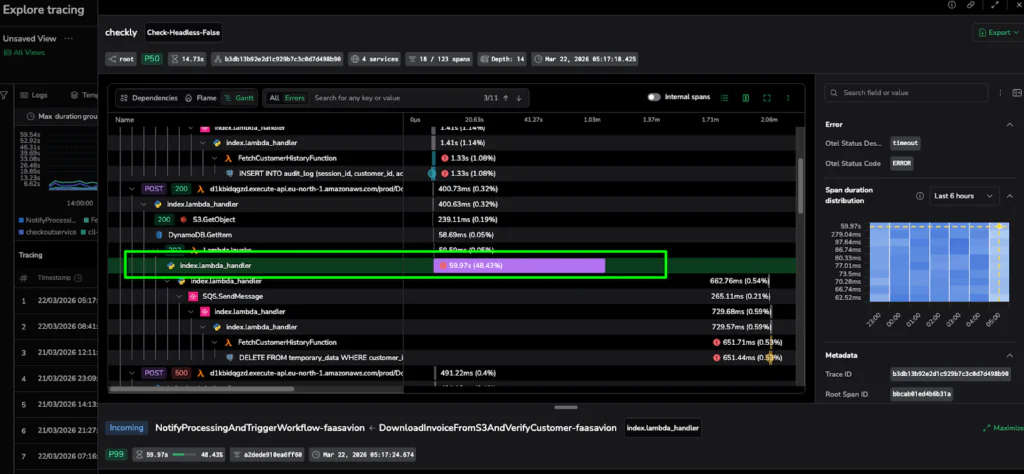The image size is (1024, 474).
Task: Click the fullscreen expand icon in Gantt toolbar
Action: (x=767, y=98)
